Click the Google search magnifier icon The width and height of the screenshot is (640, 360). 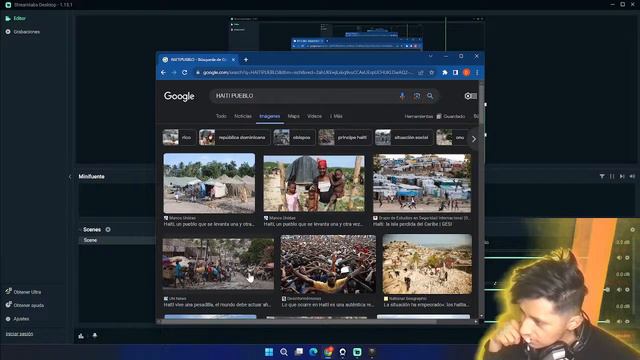click(x=430, y=96)
